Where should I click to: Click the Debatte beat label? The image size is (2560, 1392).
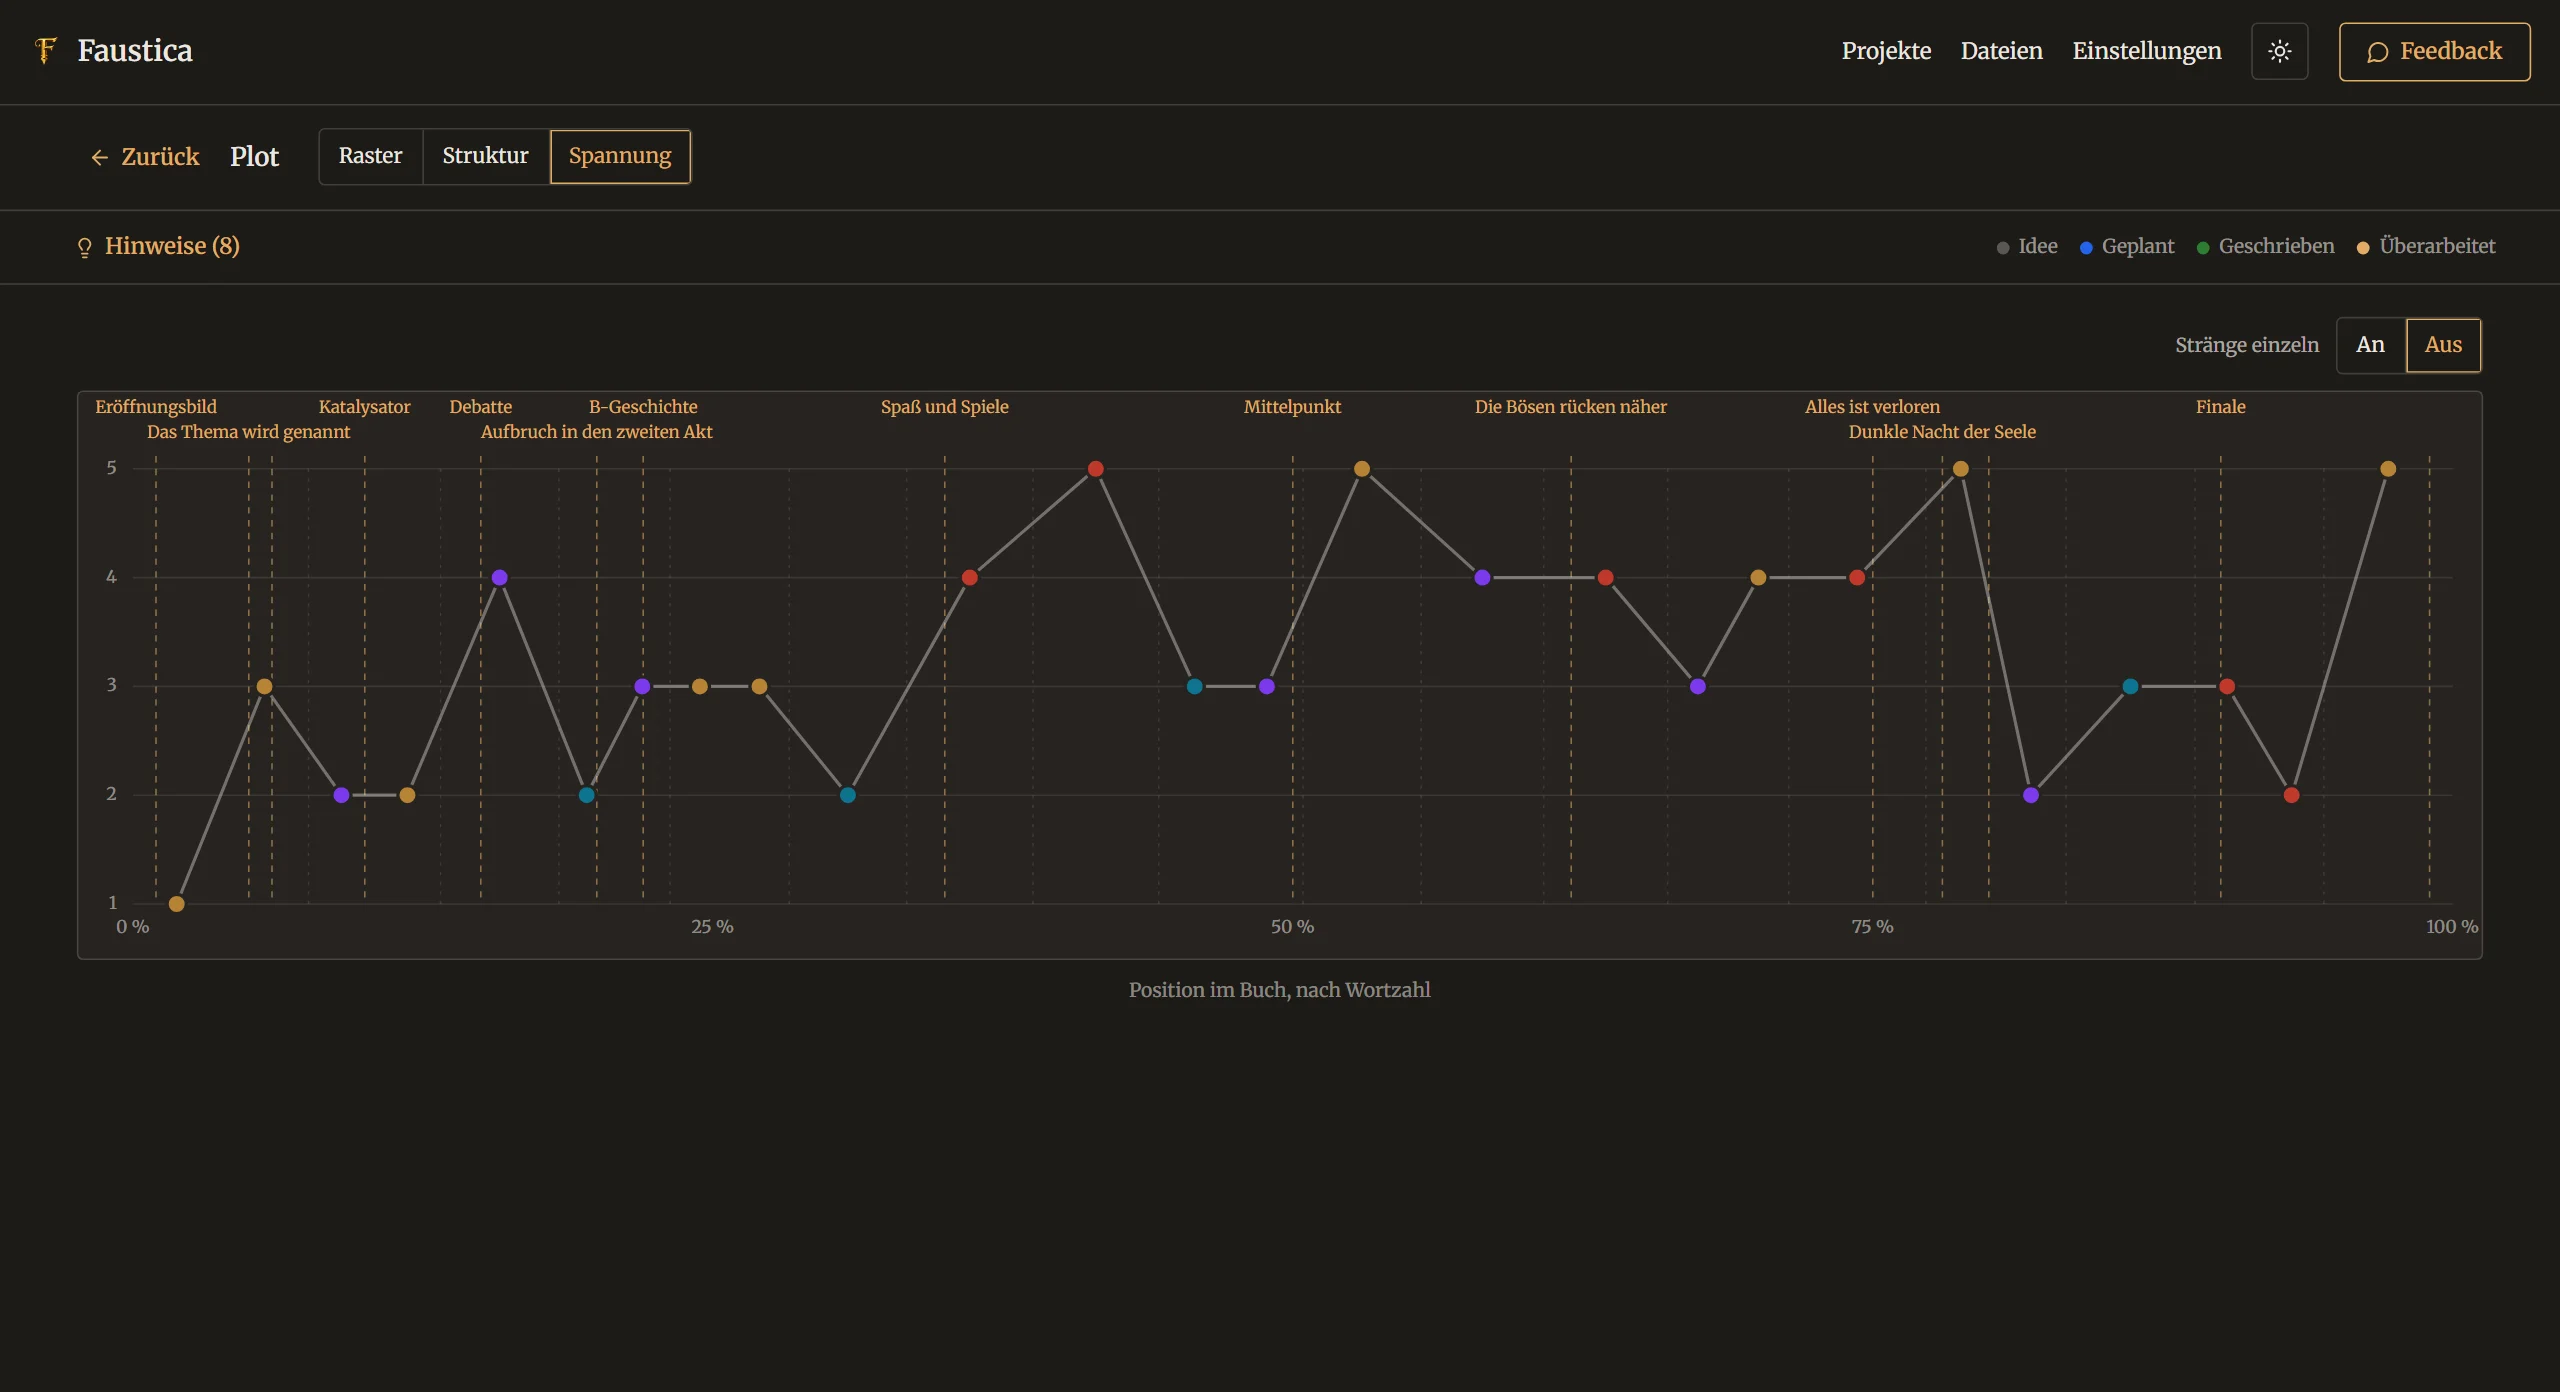481,407
